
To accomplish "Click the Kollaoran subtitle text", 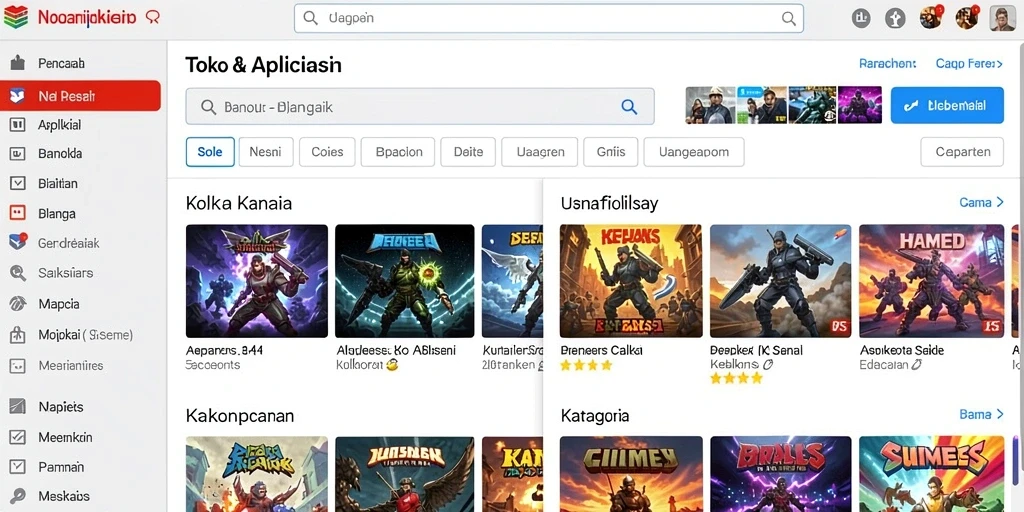I will tap(359, 365).
